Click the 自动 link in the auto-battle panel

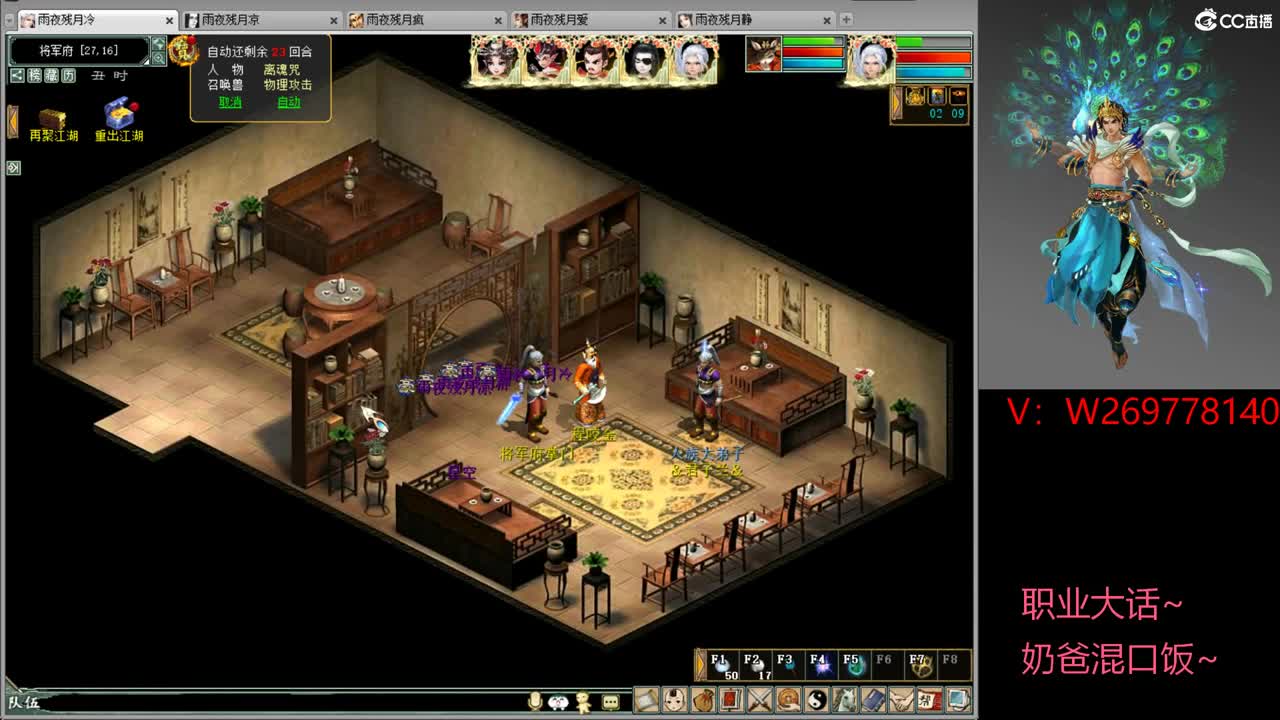(x=288, y=102)
